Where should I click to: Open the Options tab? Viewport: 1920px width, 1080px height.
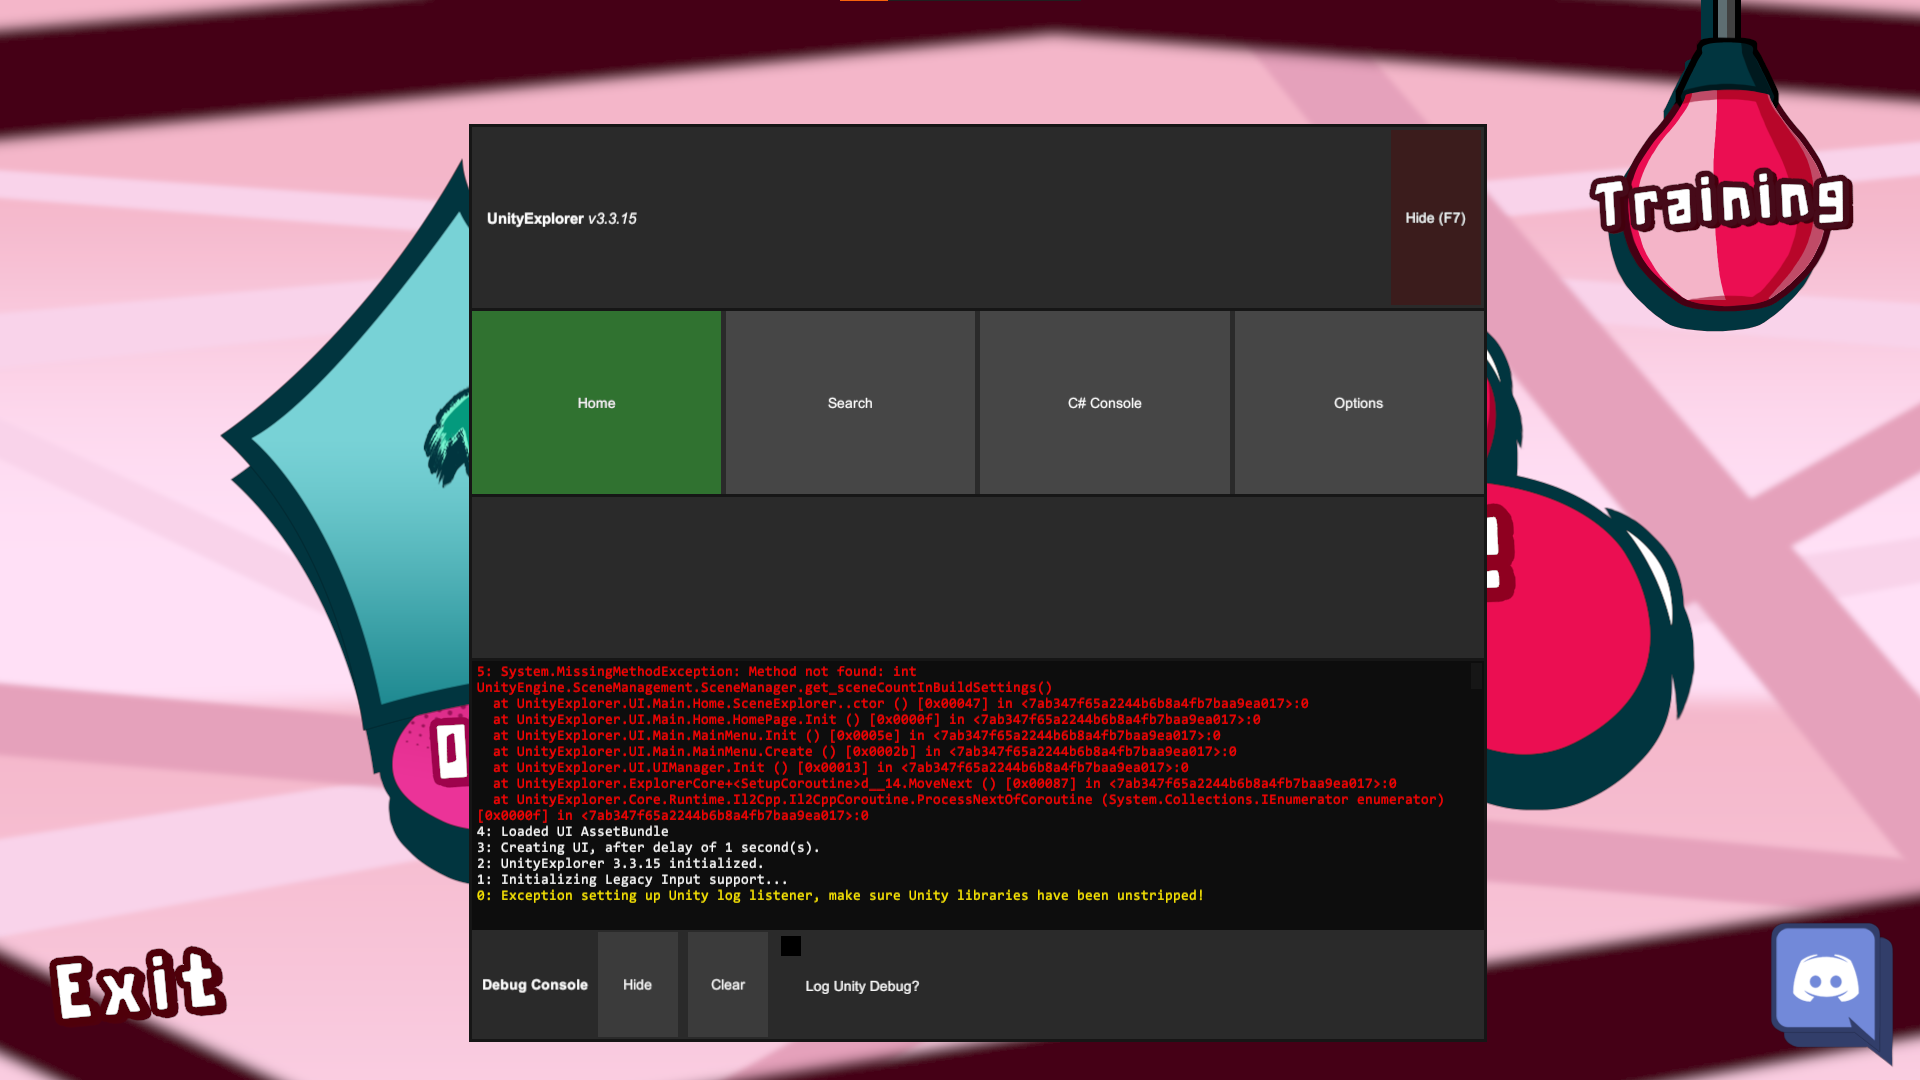(x=1358, y=402)
